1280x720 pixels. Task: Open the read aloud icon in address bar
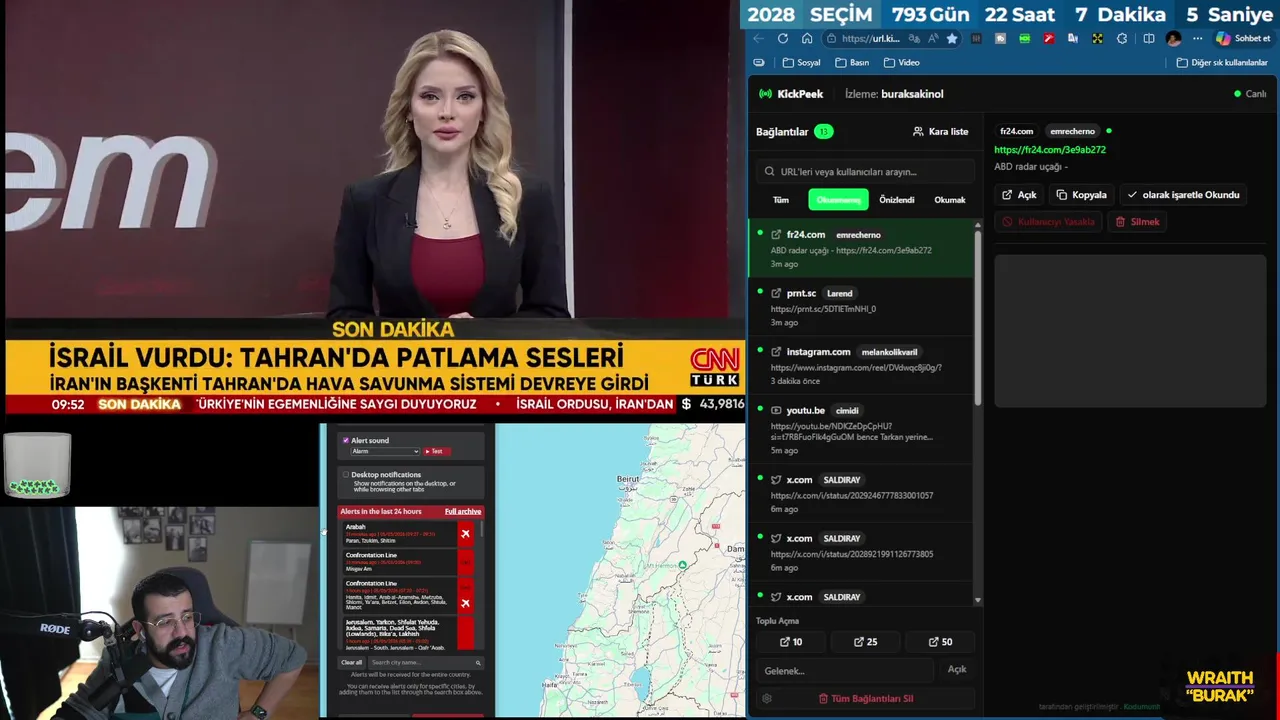click(932, 39)
